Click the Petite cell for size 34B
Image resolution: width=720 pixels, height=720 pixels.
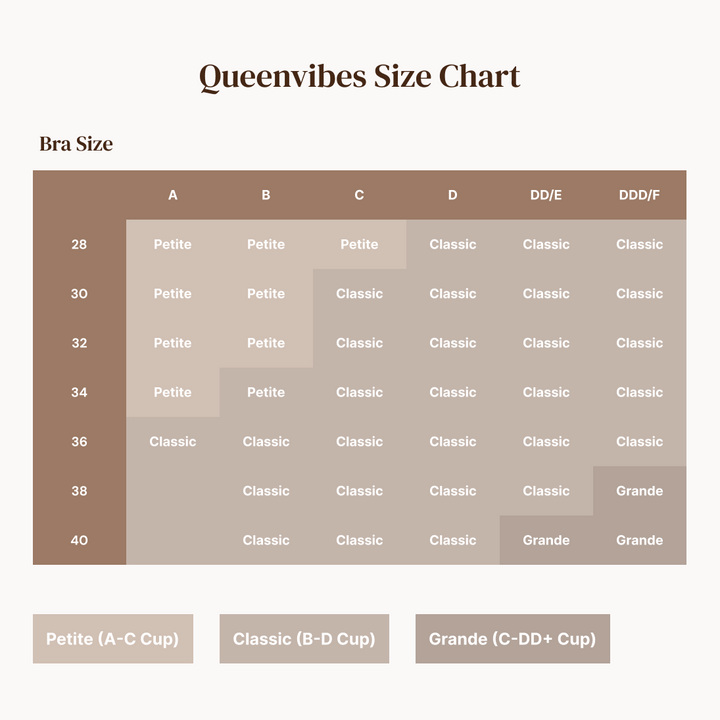click(266, 392)
